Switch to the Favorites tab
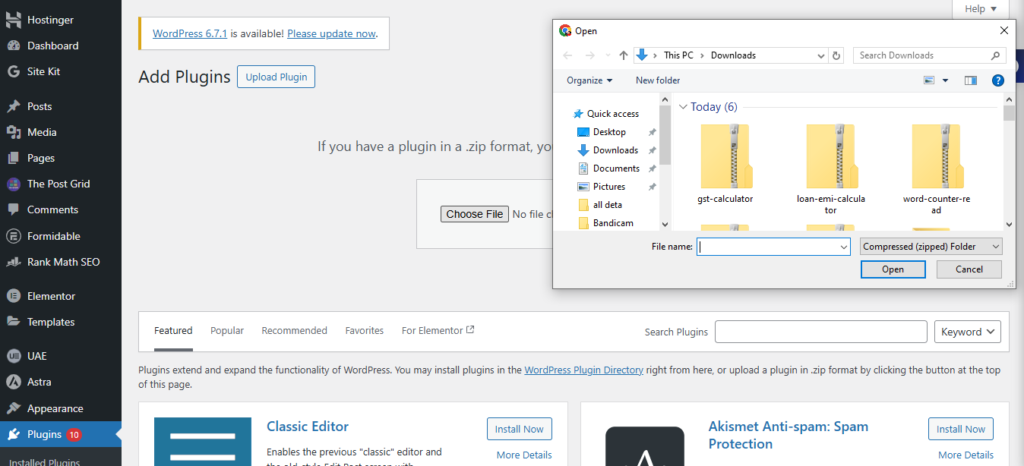The image size is (1024, 466). coord(364,331)
